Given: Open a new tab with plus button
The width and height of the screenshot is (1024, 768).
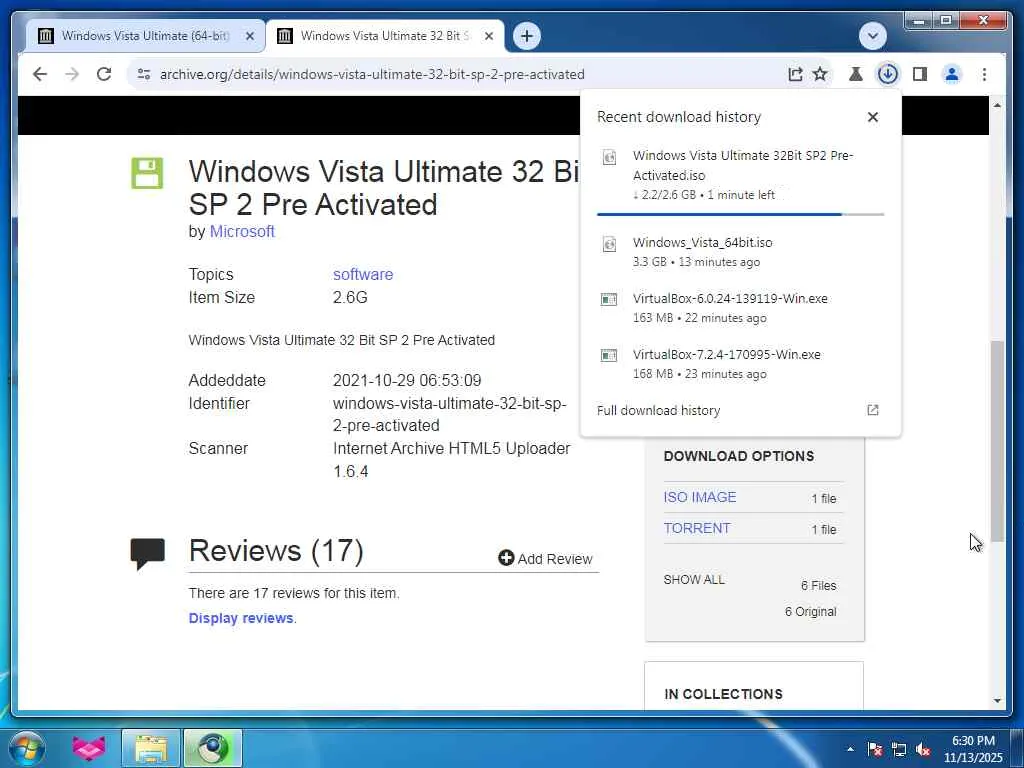Looking at the screenshot, I should point(527,35).
